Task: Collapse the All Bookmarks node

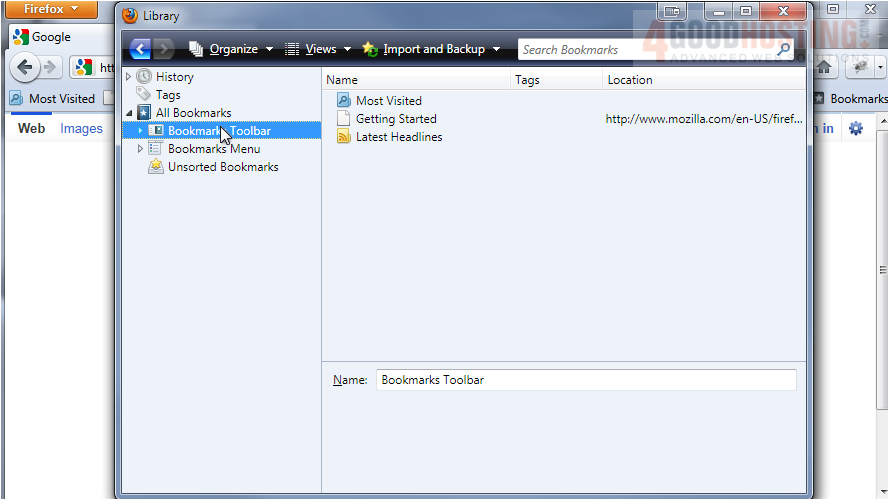Action: click(128, 113)
